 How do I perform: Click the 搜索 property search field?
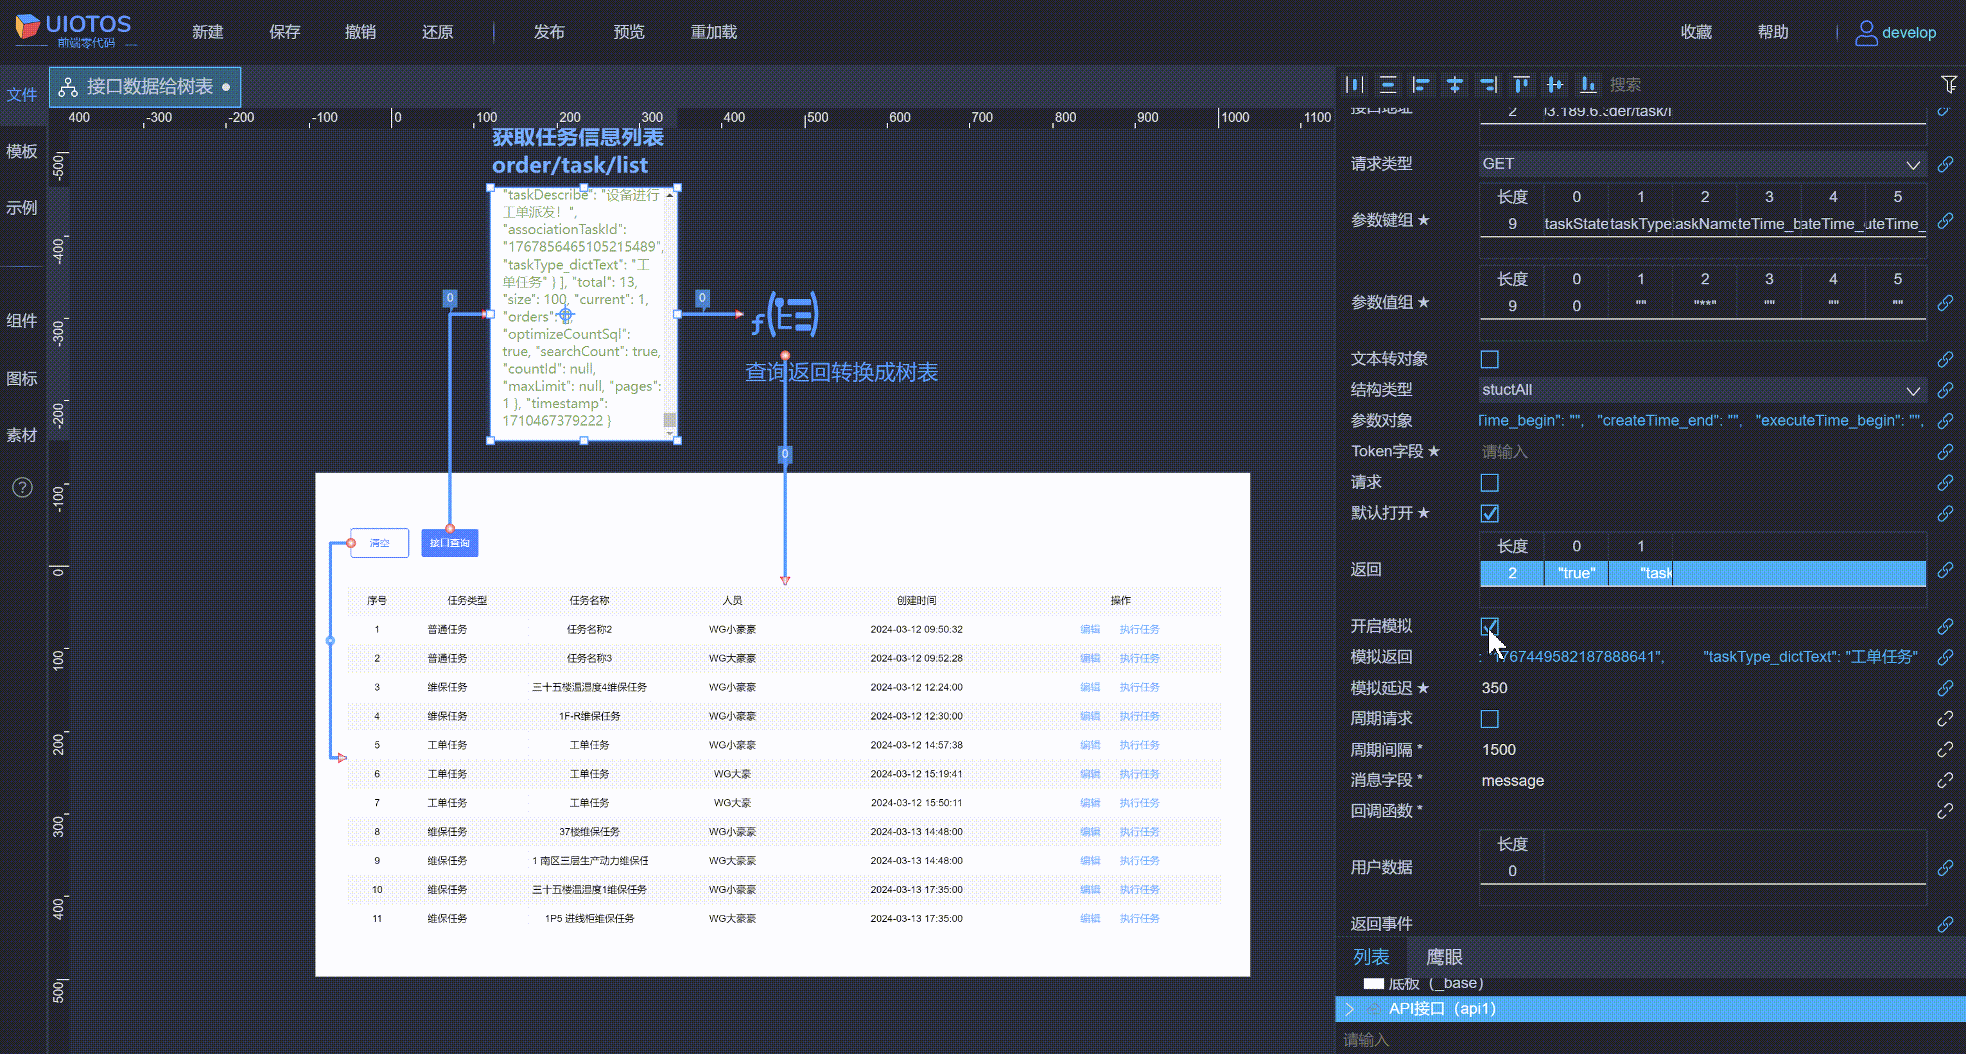click(1770, 85)
